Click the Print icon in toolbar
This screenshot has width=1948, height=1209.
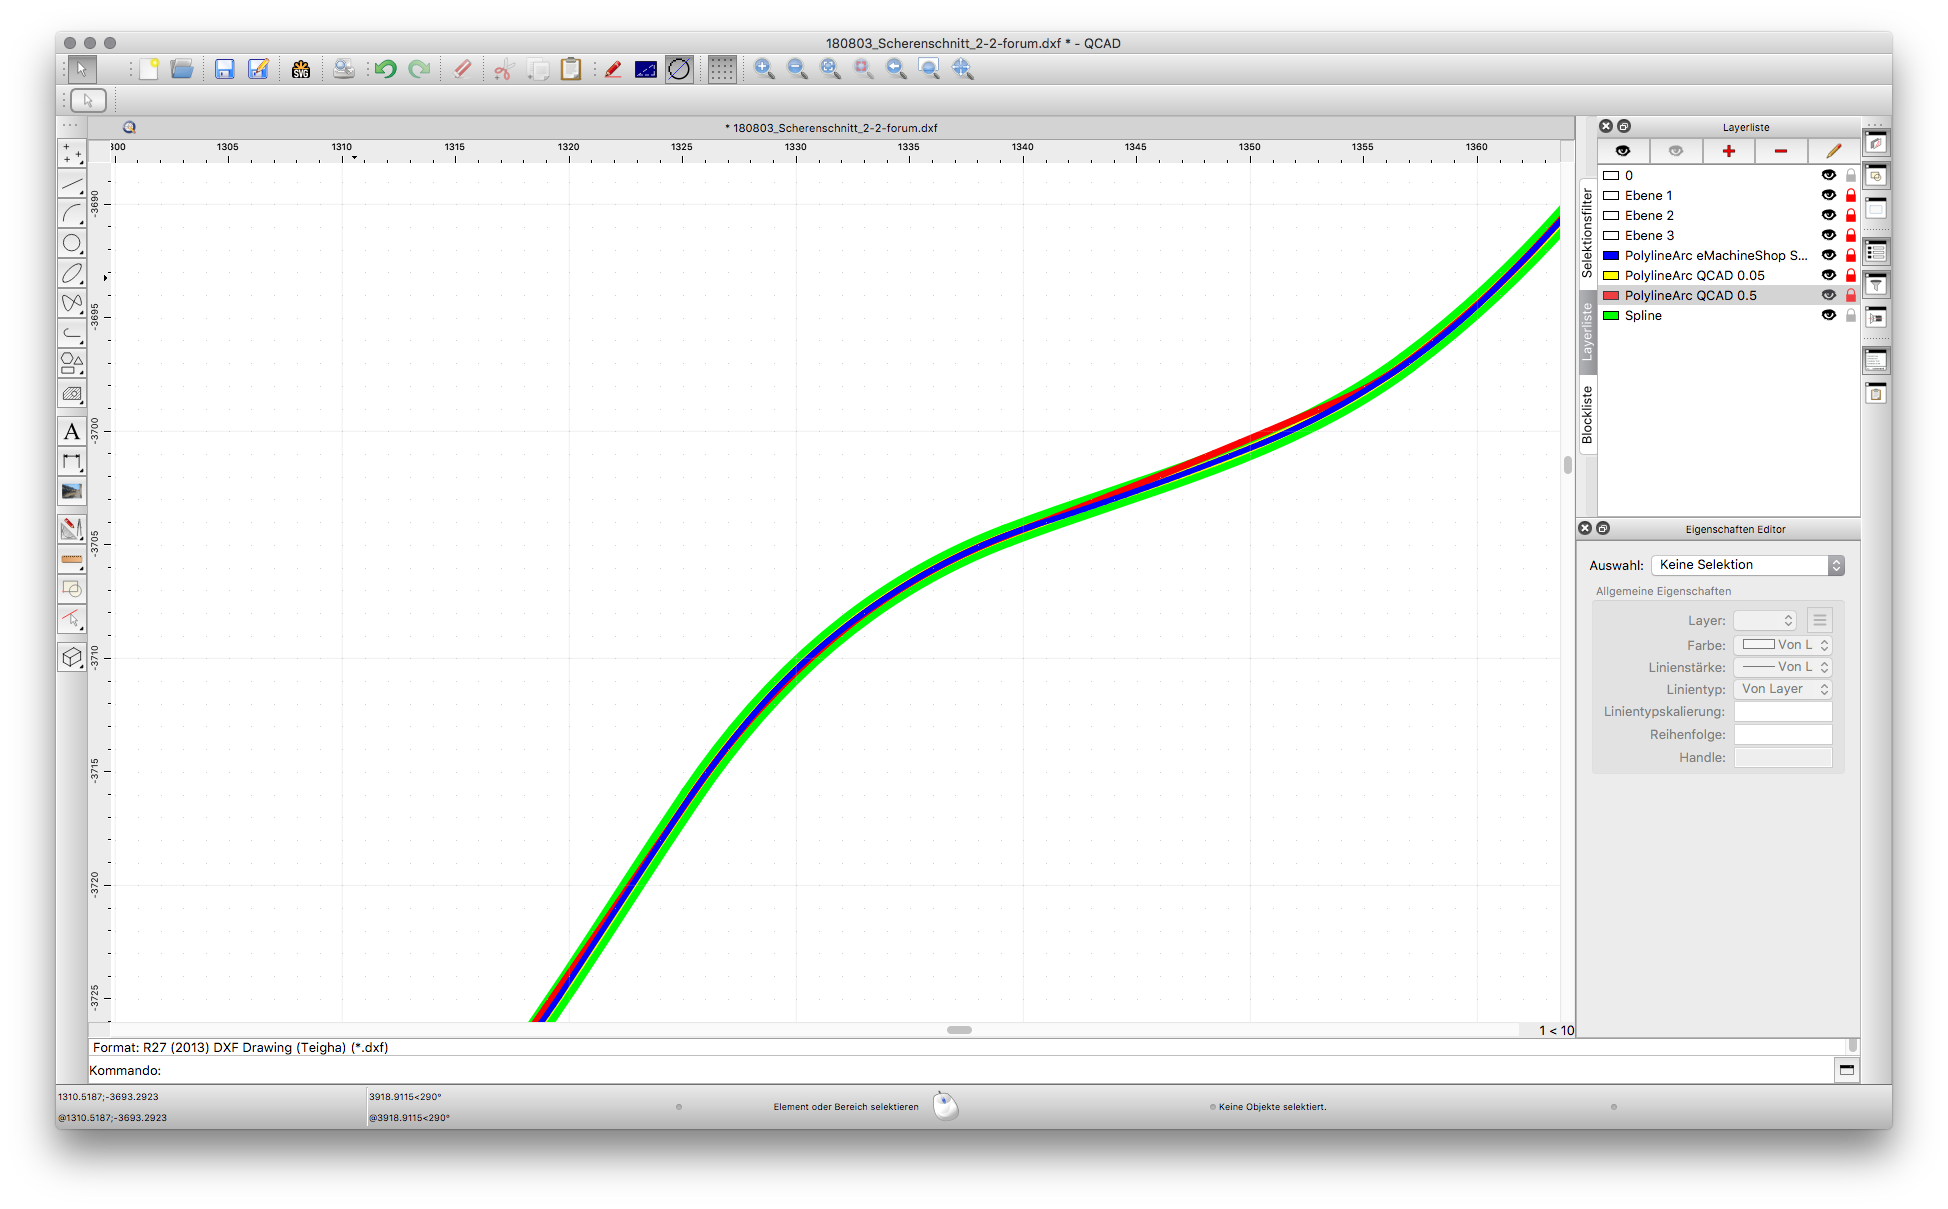343,69
